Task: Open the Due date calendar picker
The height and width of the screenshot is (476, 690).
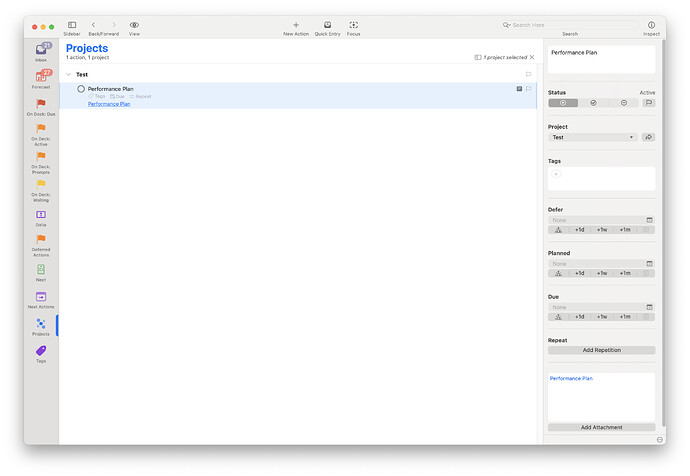Action: 649,307
